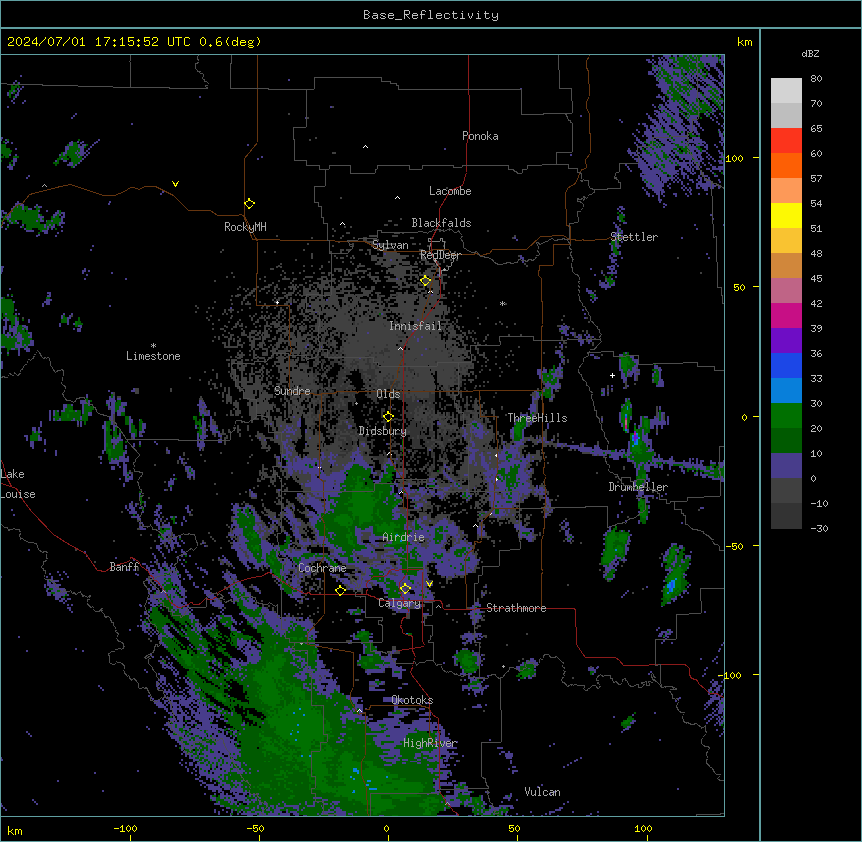The height and width of the screenshot is (842, 862).
Task: Click the RockyMH label
Action: coord(245,226)
